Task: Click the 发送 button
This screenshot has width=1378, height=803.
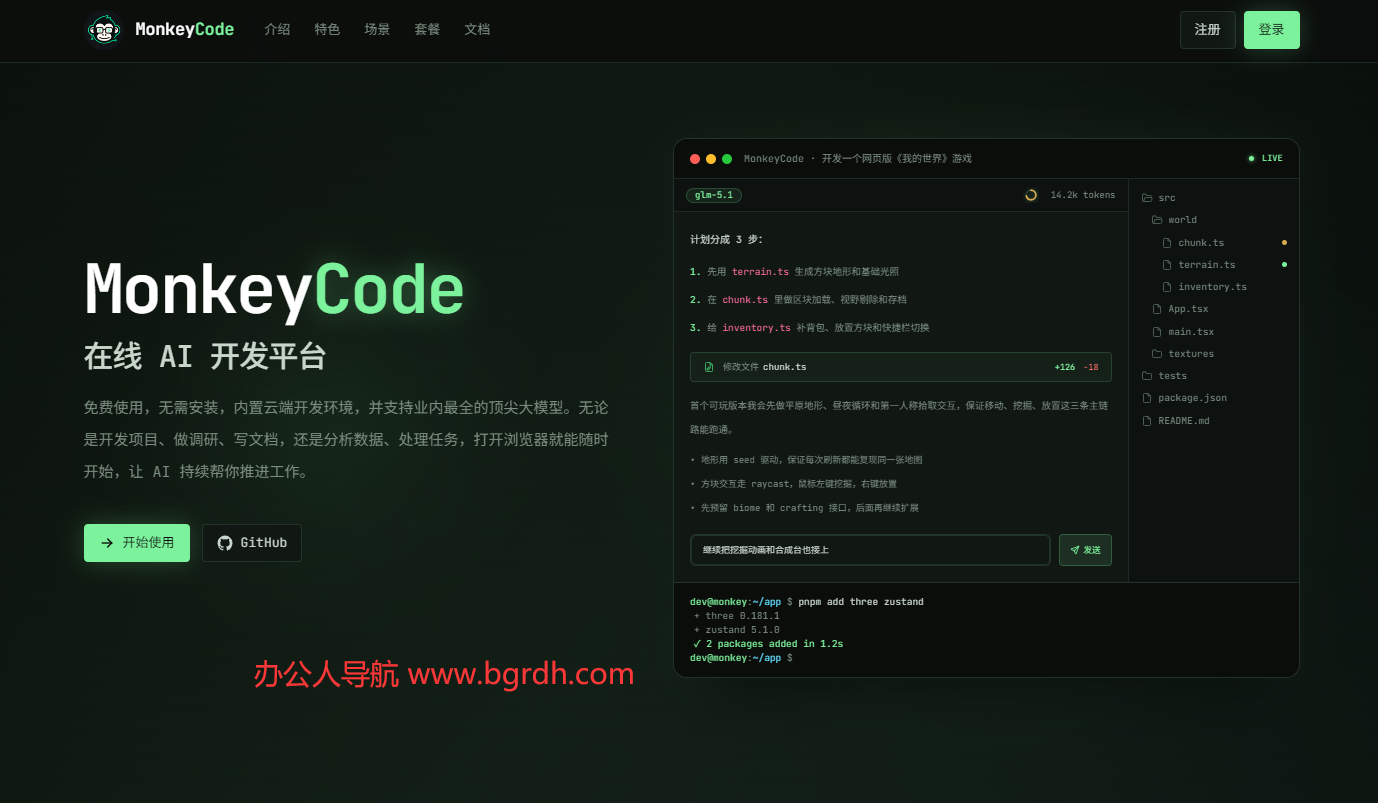Action: click(1085, 550)
